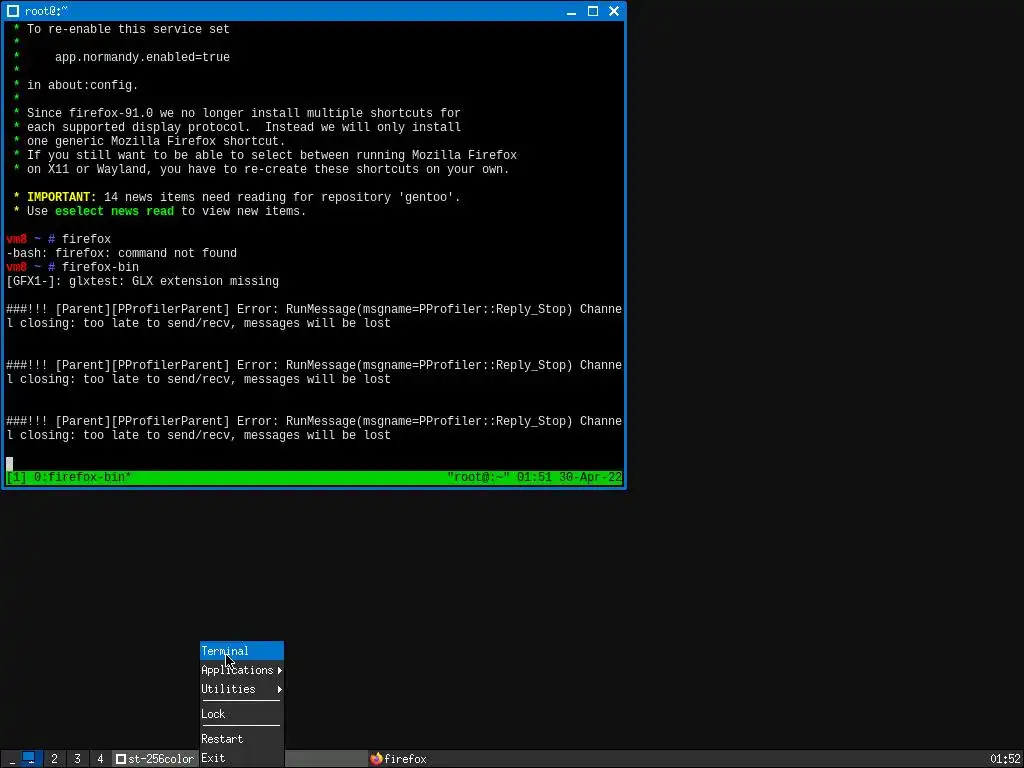The image size is (1024, 768).
Task: Open the Utilities submenu
Action: 242,689
